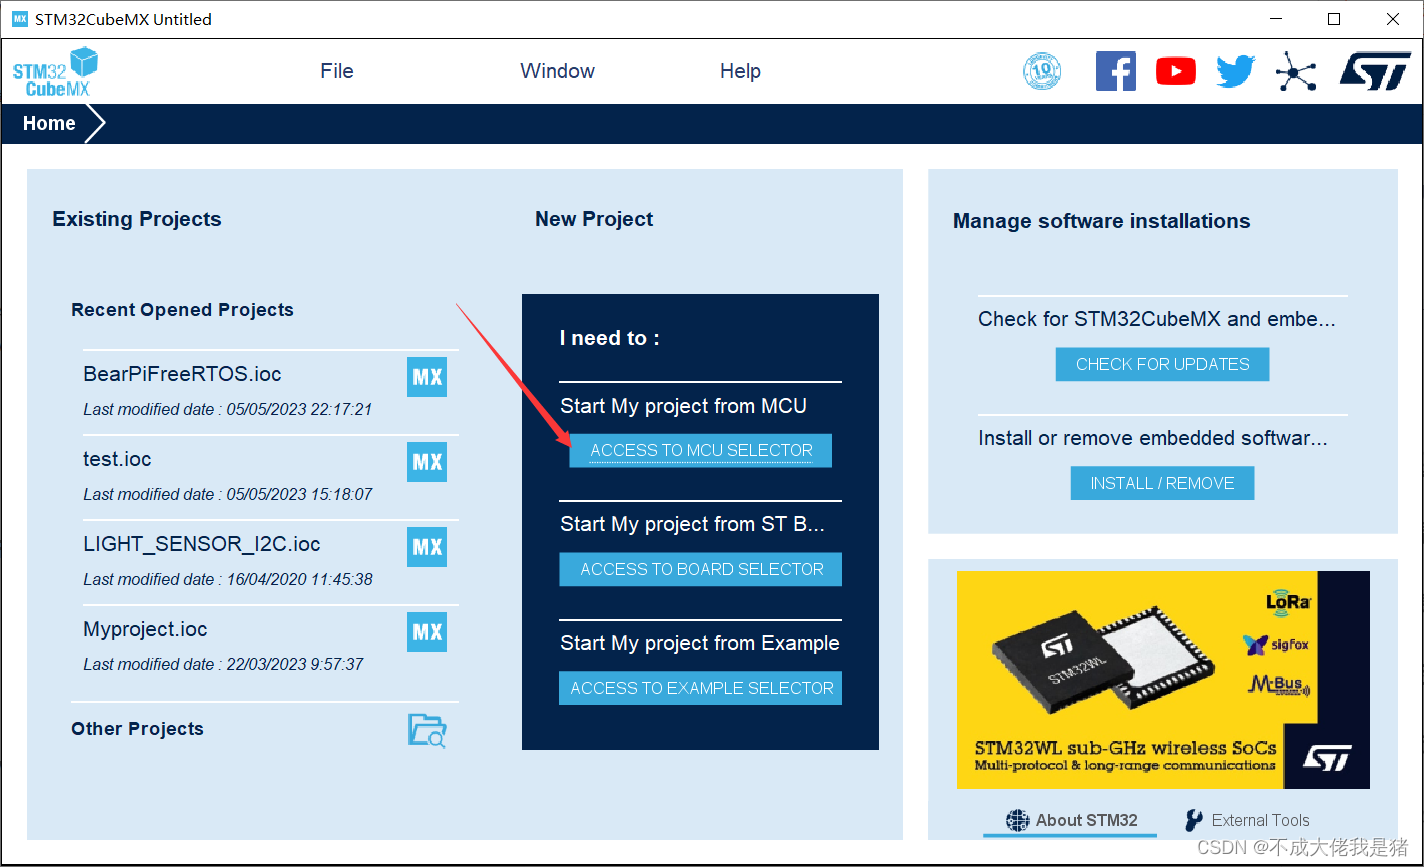Viewport: 1424px width, 867px height.
Task: Click 'Start My project from ST B...' text
Action: pos(692,524)
